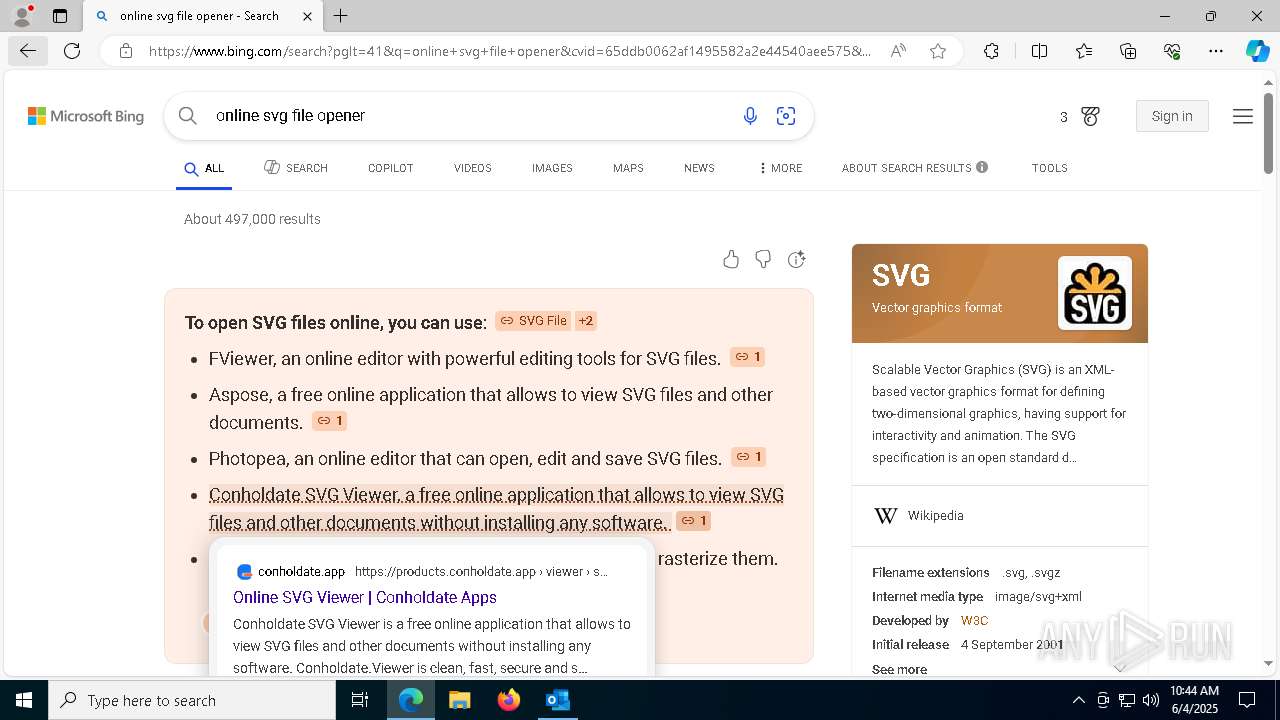The width and height of the screenshot is (1280, 720).
Task: Expand the MORE dropdown
Action: 781,168
